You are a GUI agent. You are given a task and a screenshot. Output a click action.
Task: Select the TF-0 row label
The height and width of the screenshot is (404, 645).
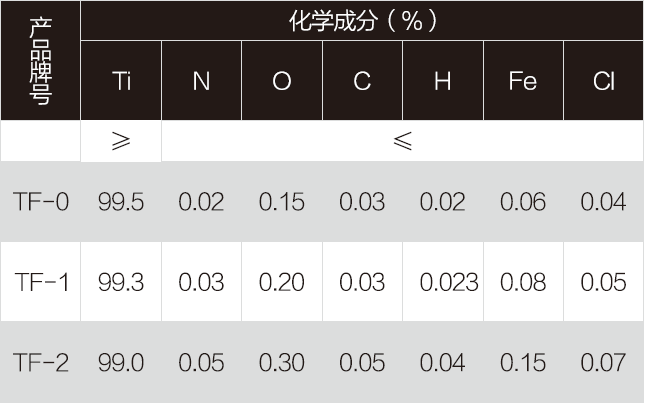pos(41,202)
